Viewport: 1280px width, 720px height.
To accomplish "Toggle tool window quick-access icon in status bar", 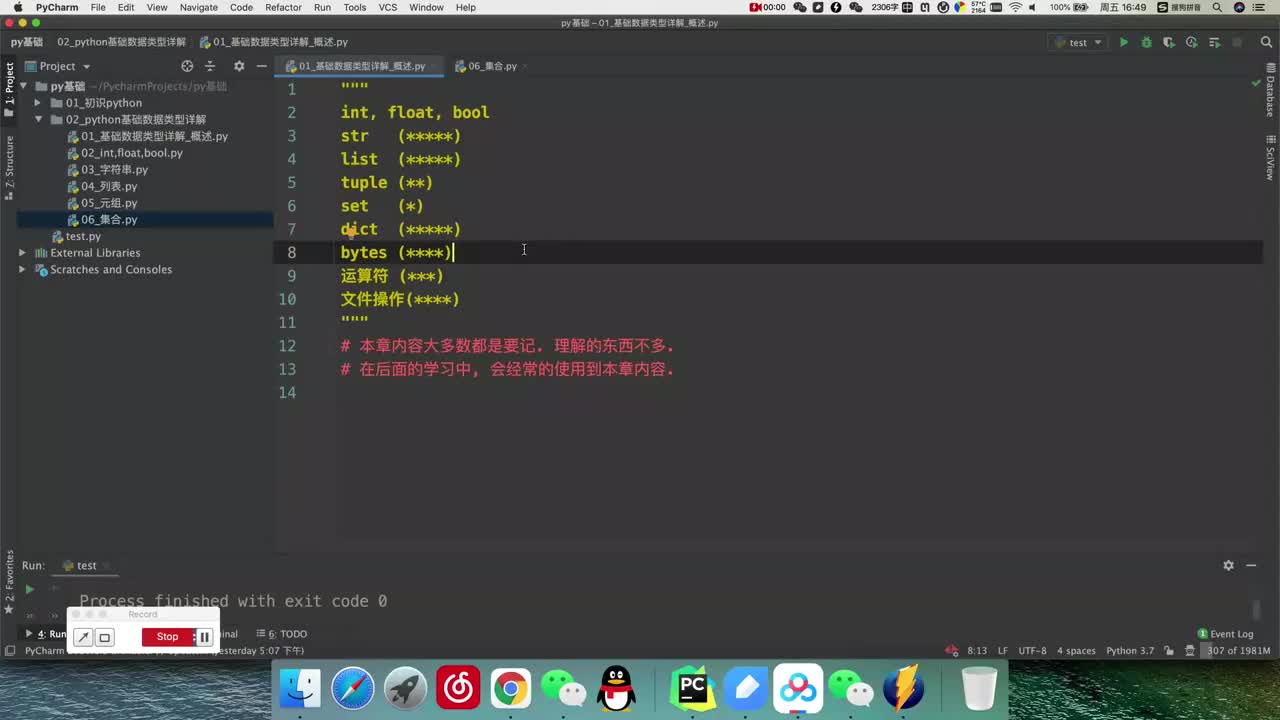I will pyautogui.click(x=9, y=651).
